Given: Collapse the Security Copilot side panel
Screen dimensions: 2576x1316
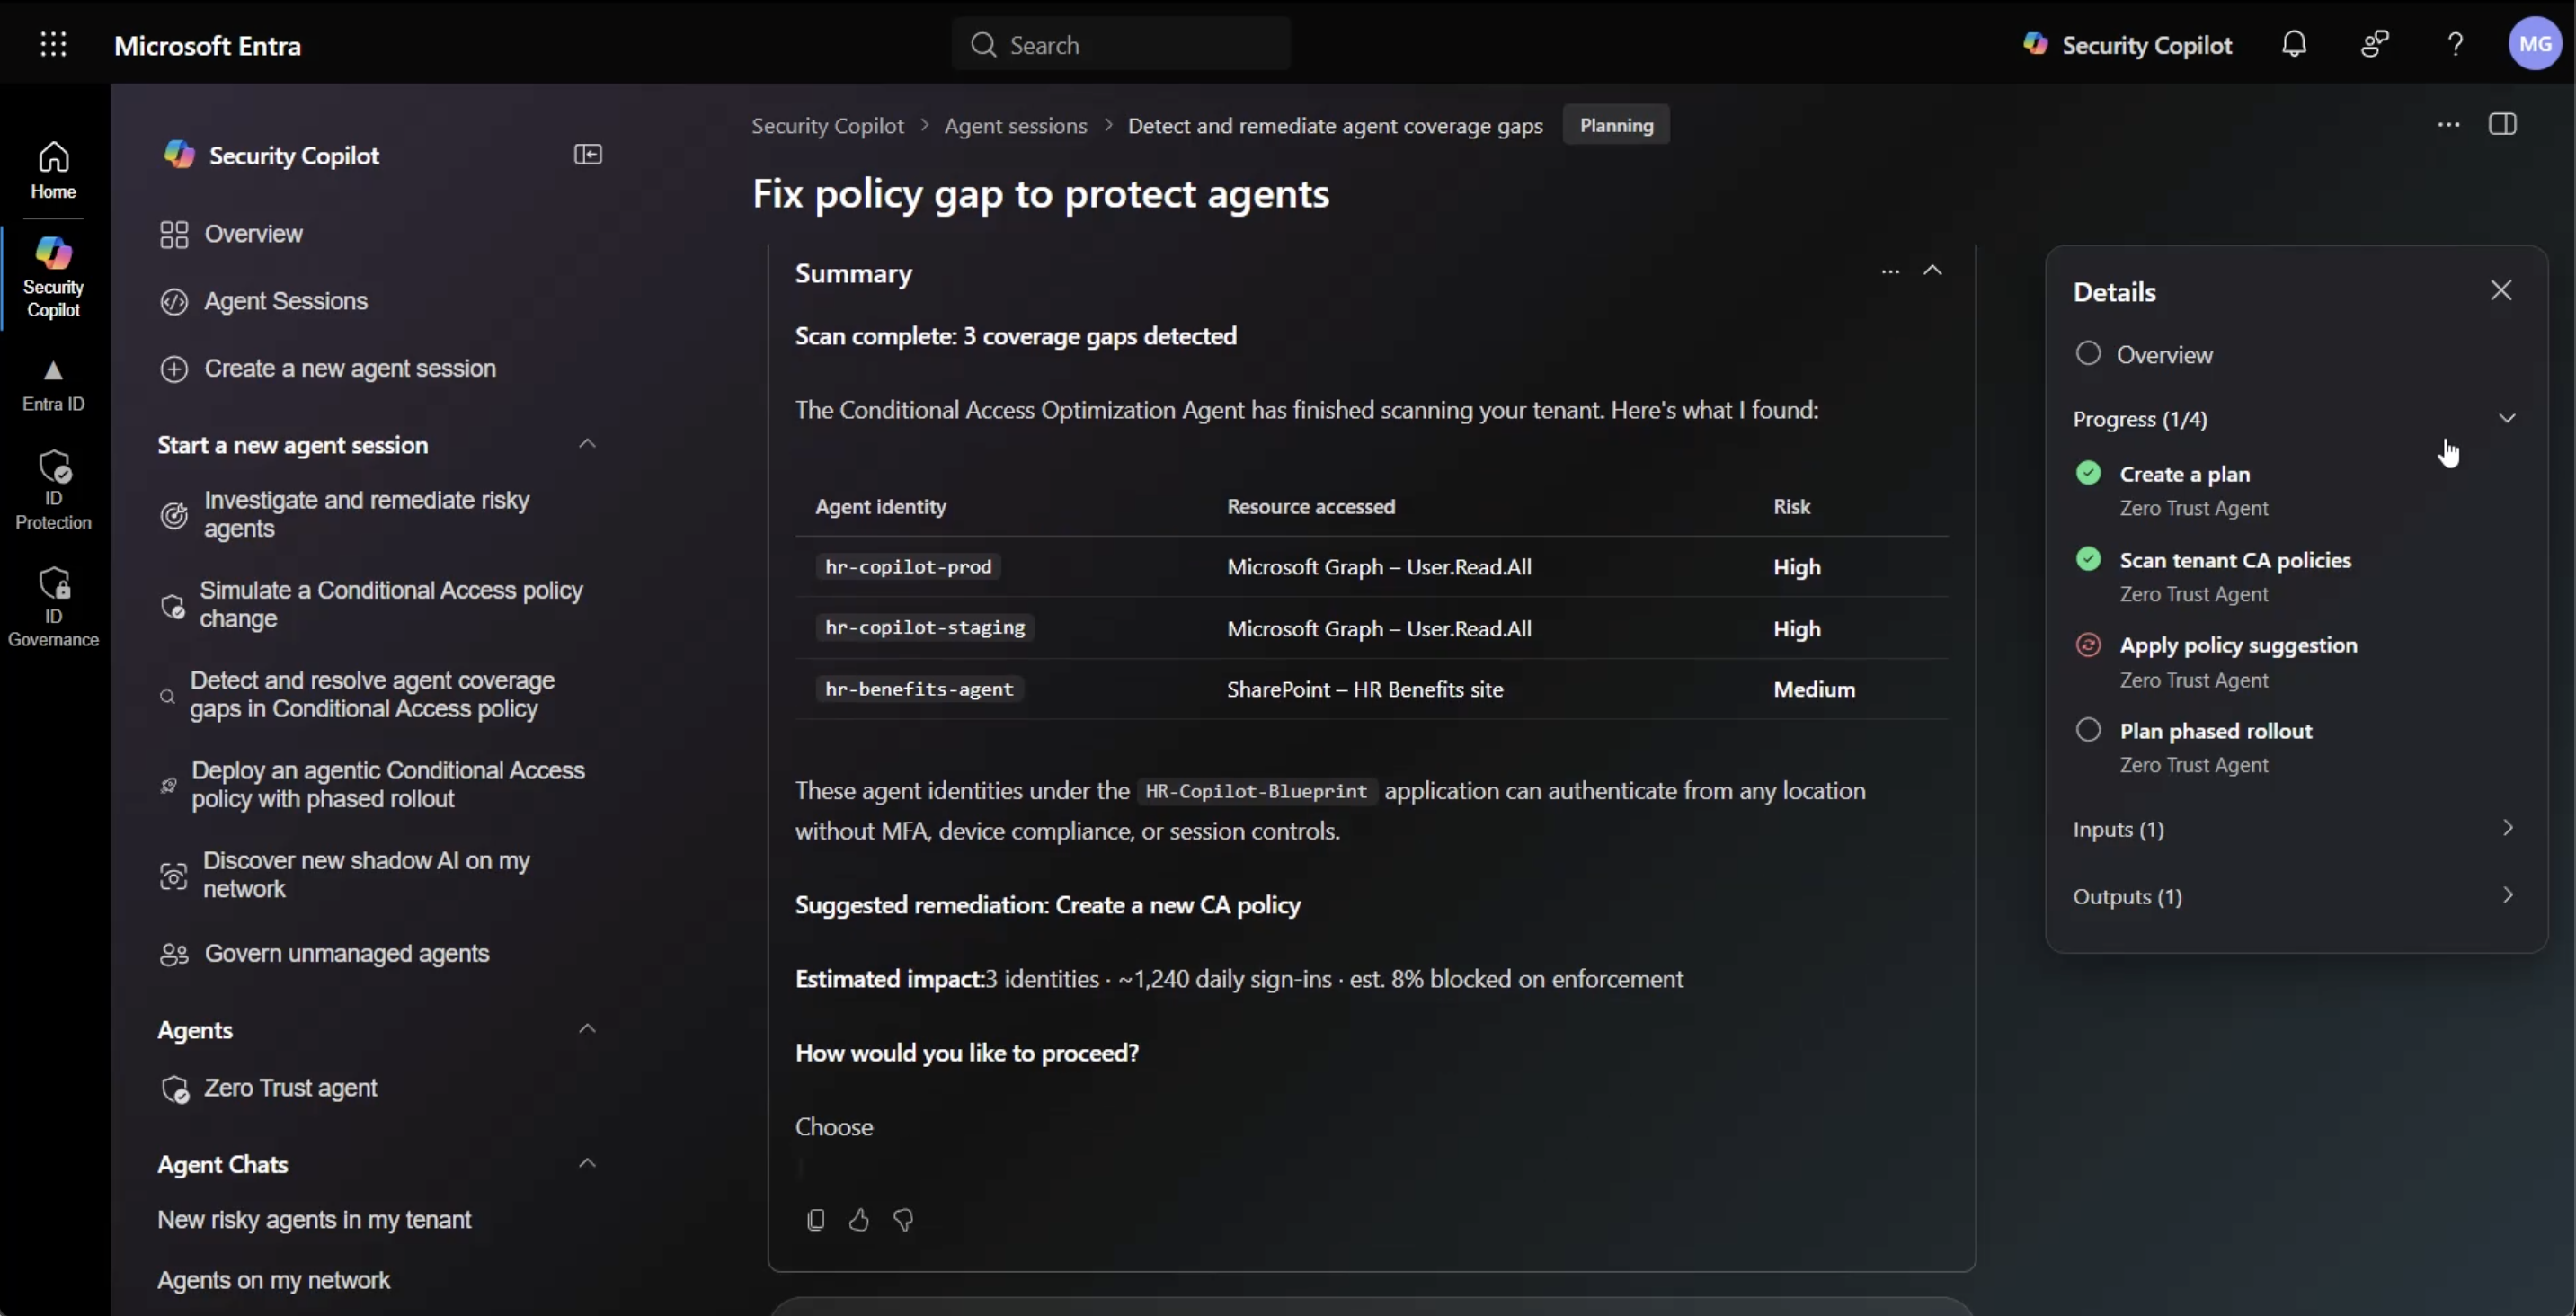Looking at the screenshot, I should click(588, 154).
